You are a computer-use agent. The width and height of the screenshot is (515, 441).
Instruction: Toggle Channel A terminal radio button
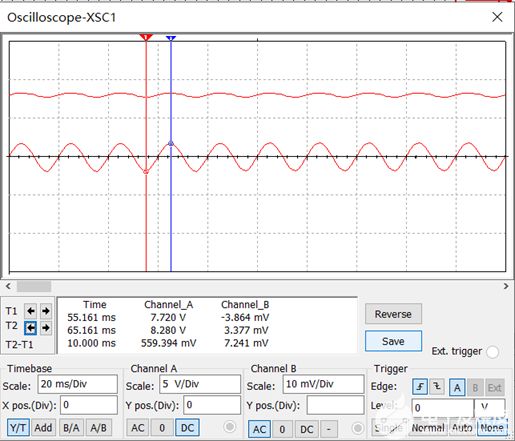tap(230, 427)
